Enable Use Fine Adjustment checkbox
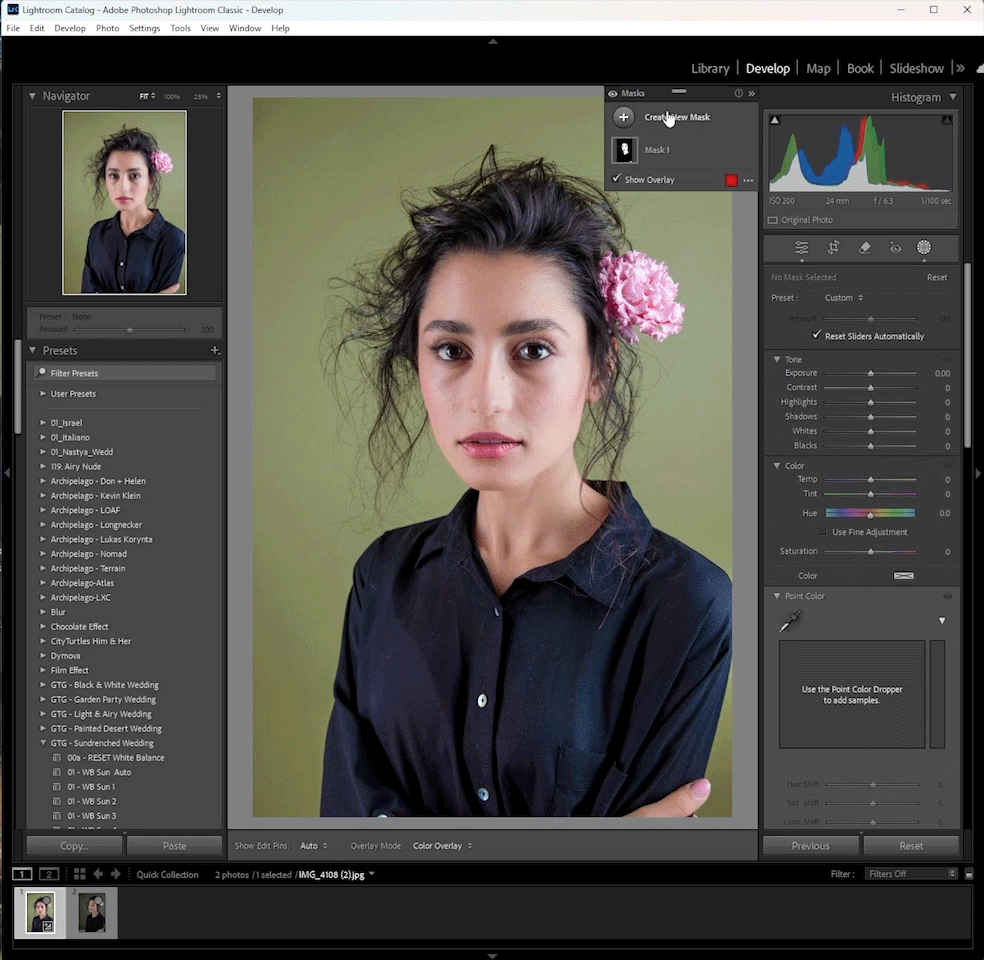This screenshot has height=960, width=984. 823,532
